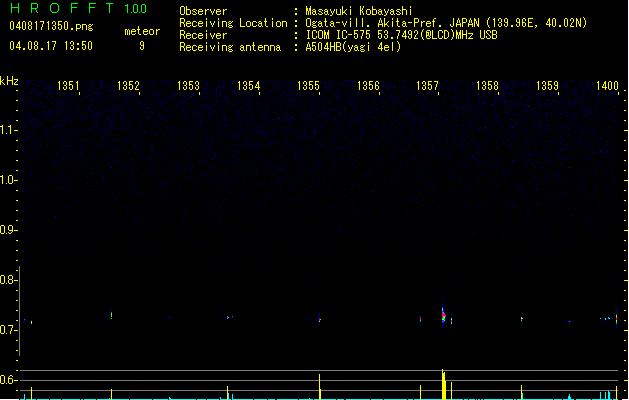Image resolution: width=629 pixels, height=400 pixels.
Task: Click the 1.1 kHz axis label
Action: (7, 130)
